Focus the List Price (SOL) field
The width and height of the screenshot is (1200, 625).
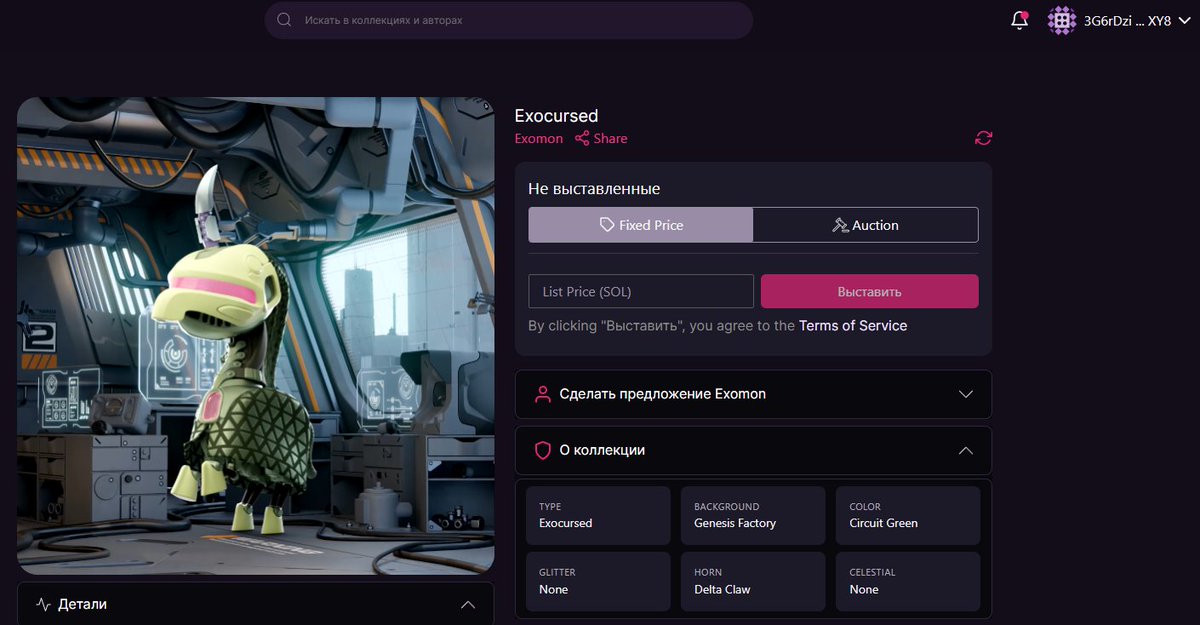click(641, 292)
